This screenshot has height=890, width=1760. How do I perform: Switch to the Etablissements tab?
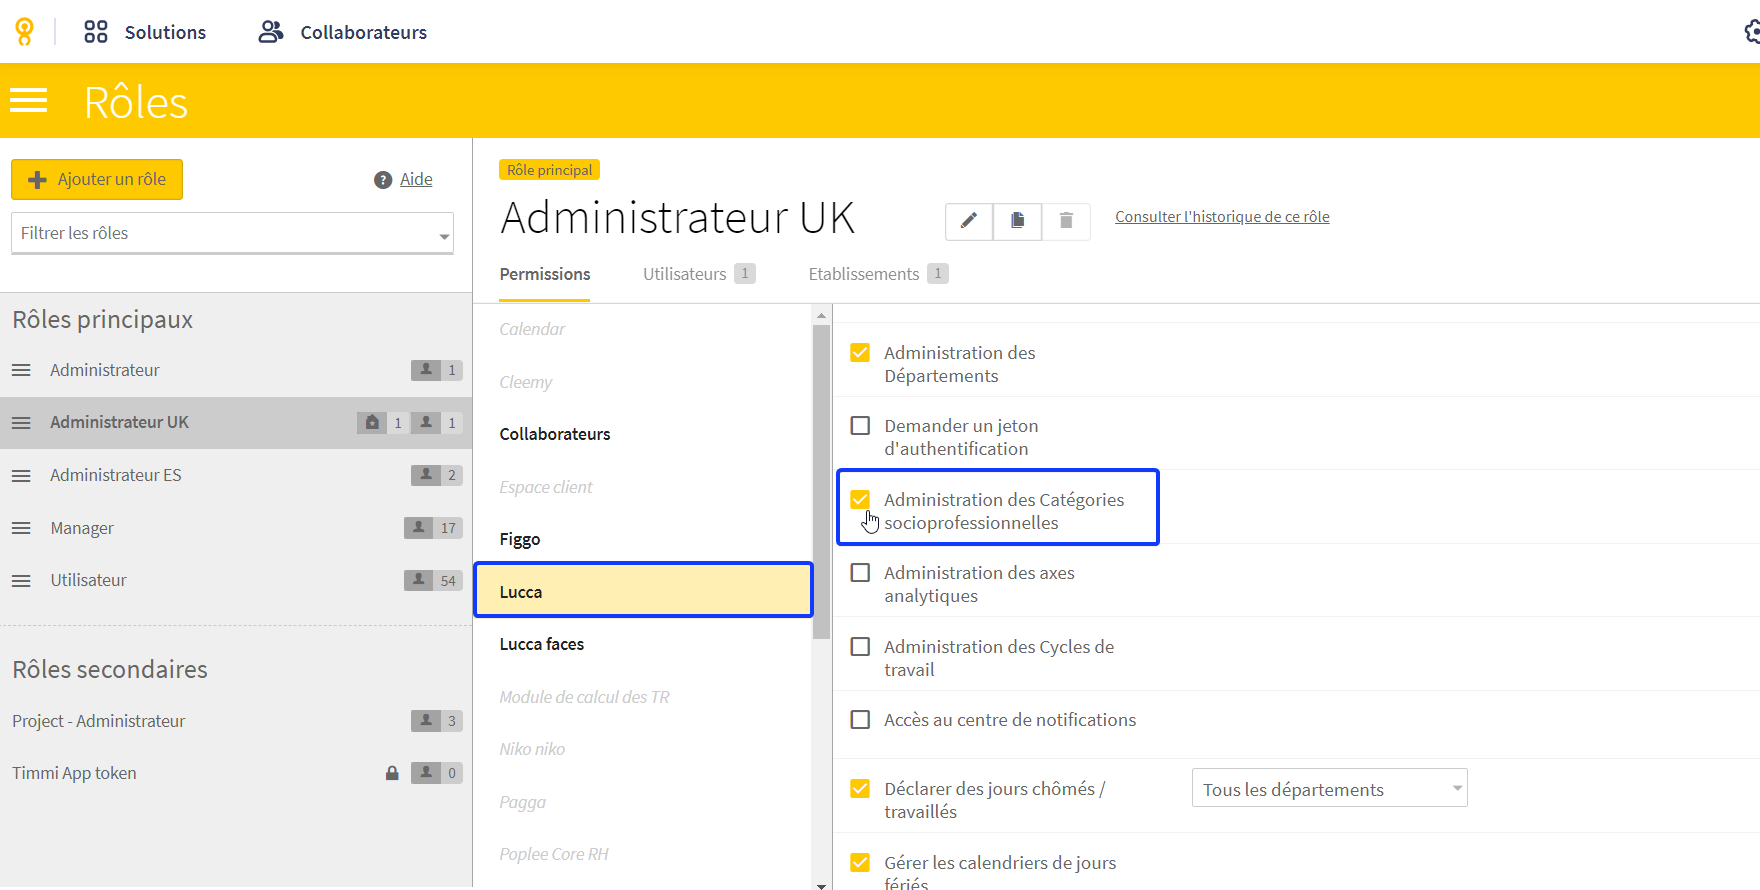(x=878, y=274)
